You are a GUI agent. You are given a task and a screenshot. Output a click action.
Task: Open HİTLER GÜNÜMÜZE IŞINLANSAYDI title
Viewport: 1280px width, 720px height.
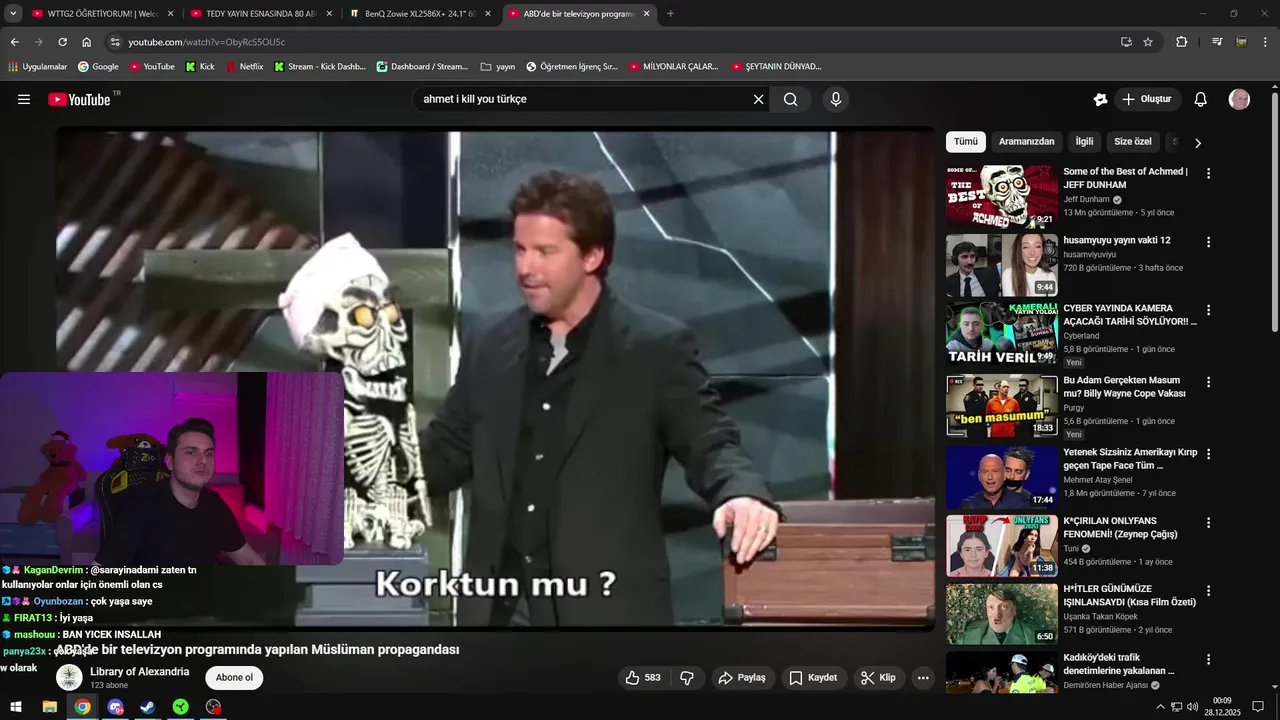pyautogui.click(x=1130, y=596)
